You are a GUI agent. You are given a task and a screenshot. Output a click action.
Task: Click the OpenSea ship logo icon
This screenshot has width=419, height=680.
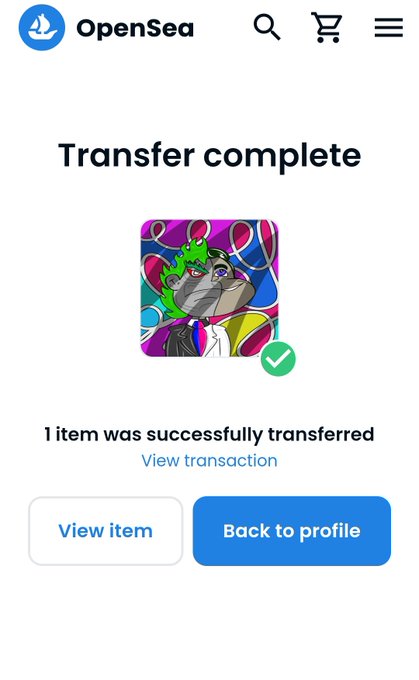click(x=42, y=27)
